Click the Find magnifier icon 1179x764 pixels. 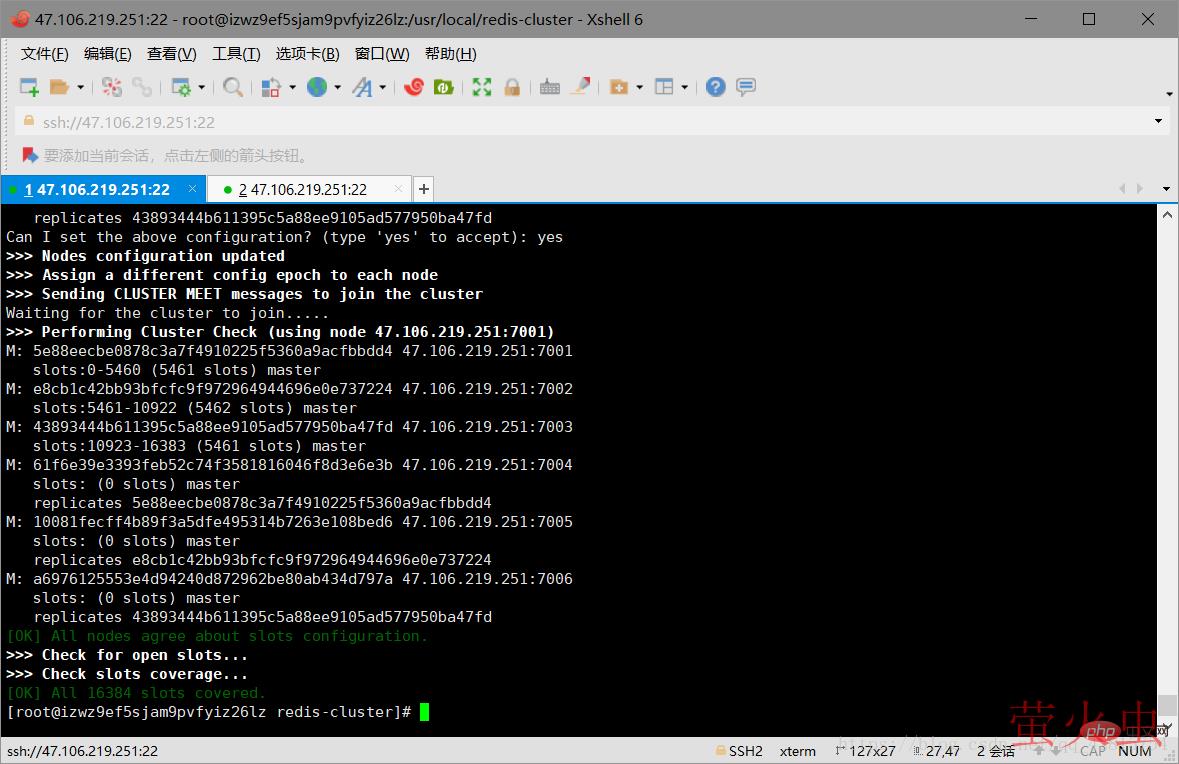pyautogui.click(x=232, y=88)
